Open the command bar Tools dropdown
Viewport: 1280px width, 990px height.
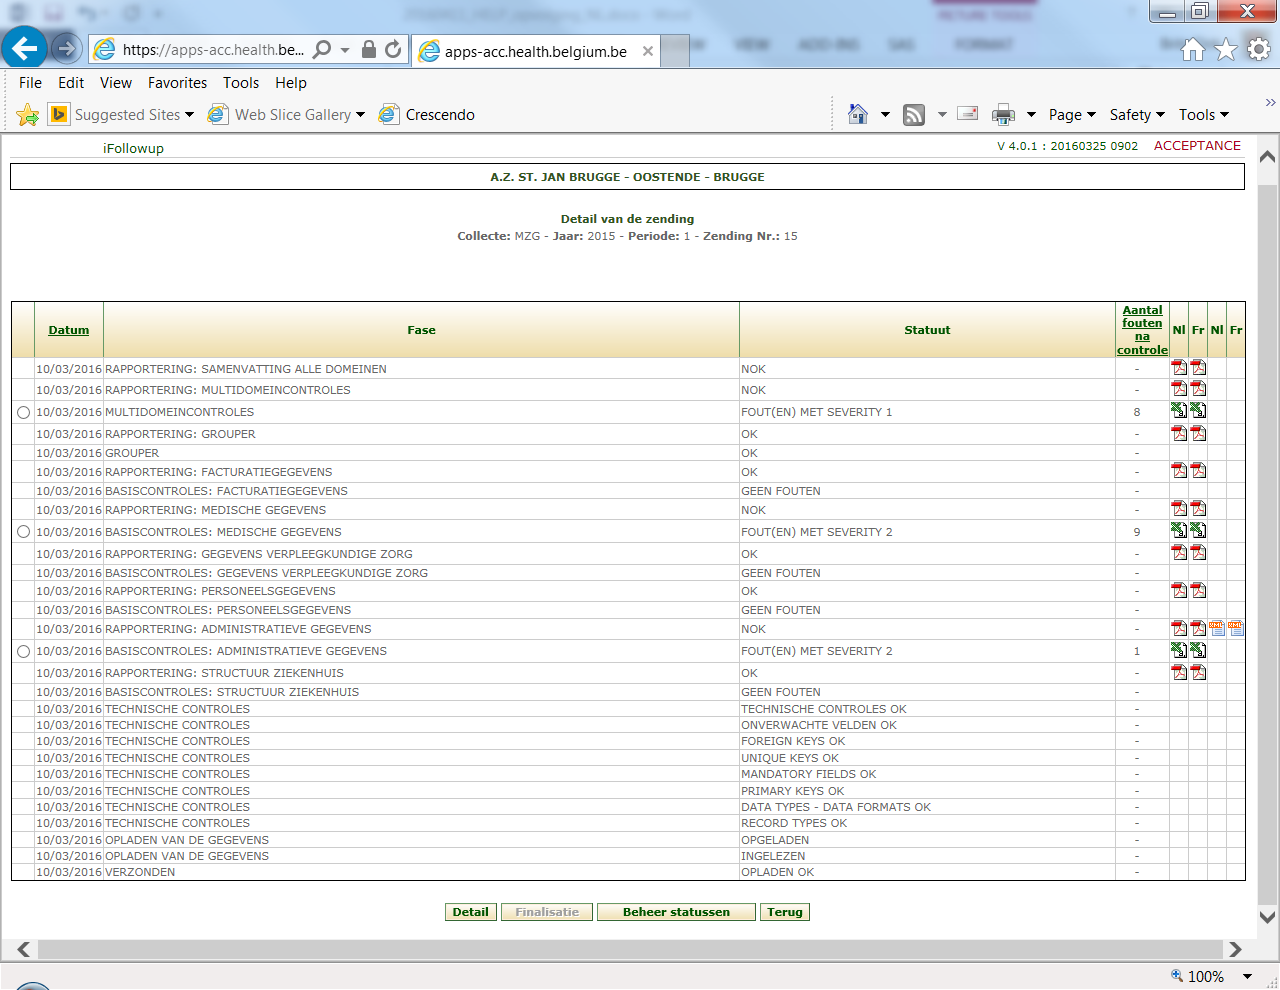click(x=1203, y=115)
